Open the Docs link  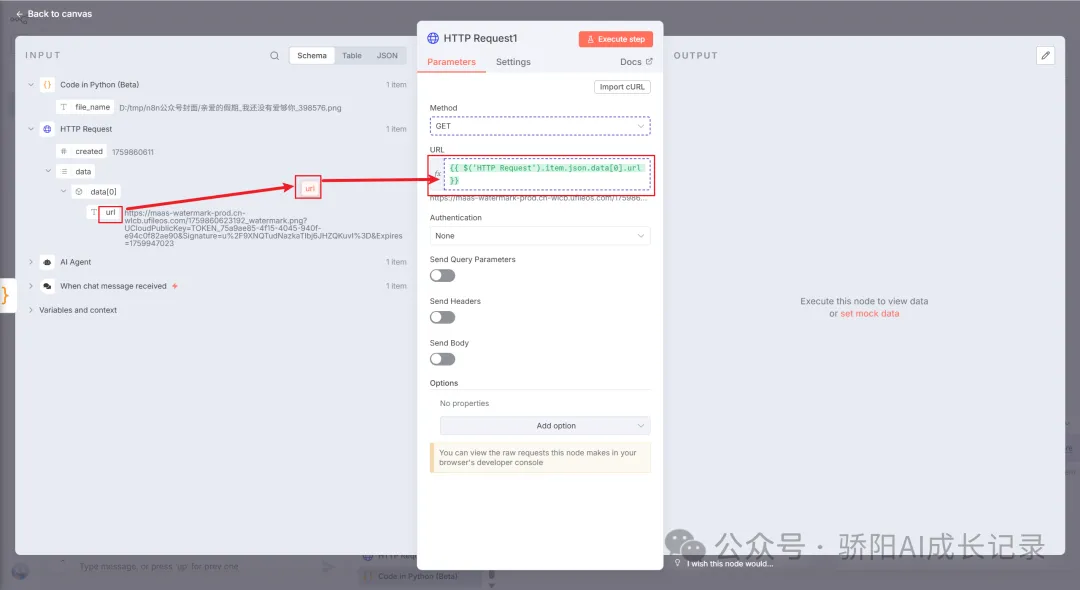click(x=636, y=62)
